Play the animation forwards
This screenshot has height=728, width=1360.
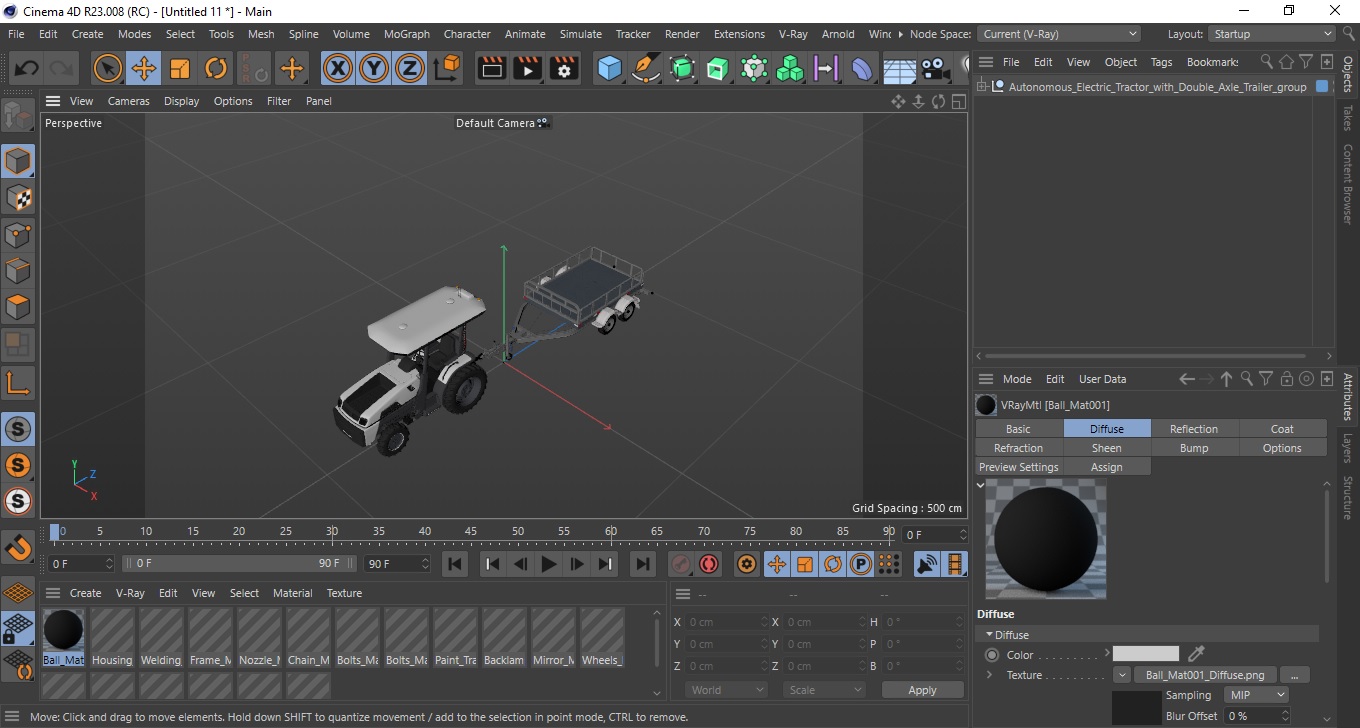tap(549, 564)
